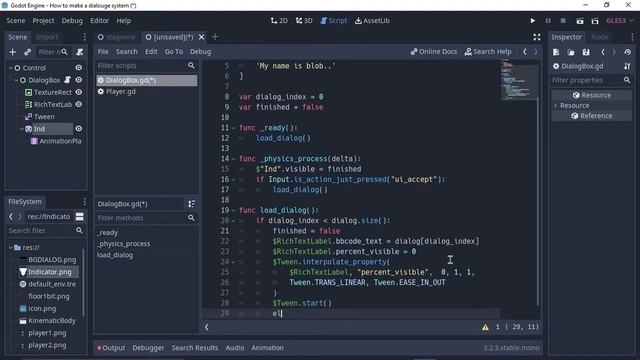Toggle alphabetical sorting of methods
The width and height of the screenshot is (640, 360).
191,204
